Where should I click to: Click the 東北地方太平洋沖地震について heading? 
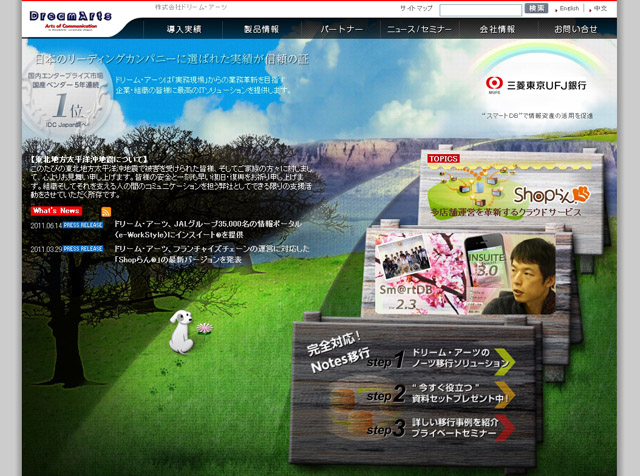click(x=89, y=159)
